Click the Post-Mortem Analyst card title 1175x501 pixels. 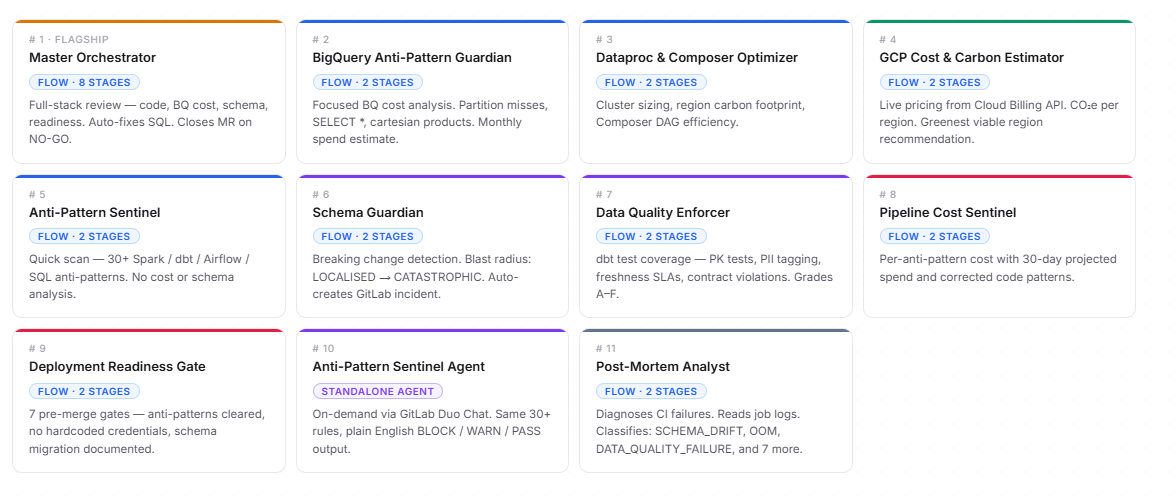tap(662, 367)
